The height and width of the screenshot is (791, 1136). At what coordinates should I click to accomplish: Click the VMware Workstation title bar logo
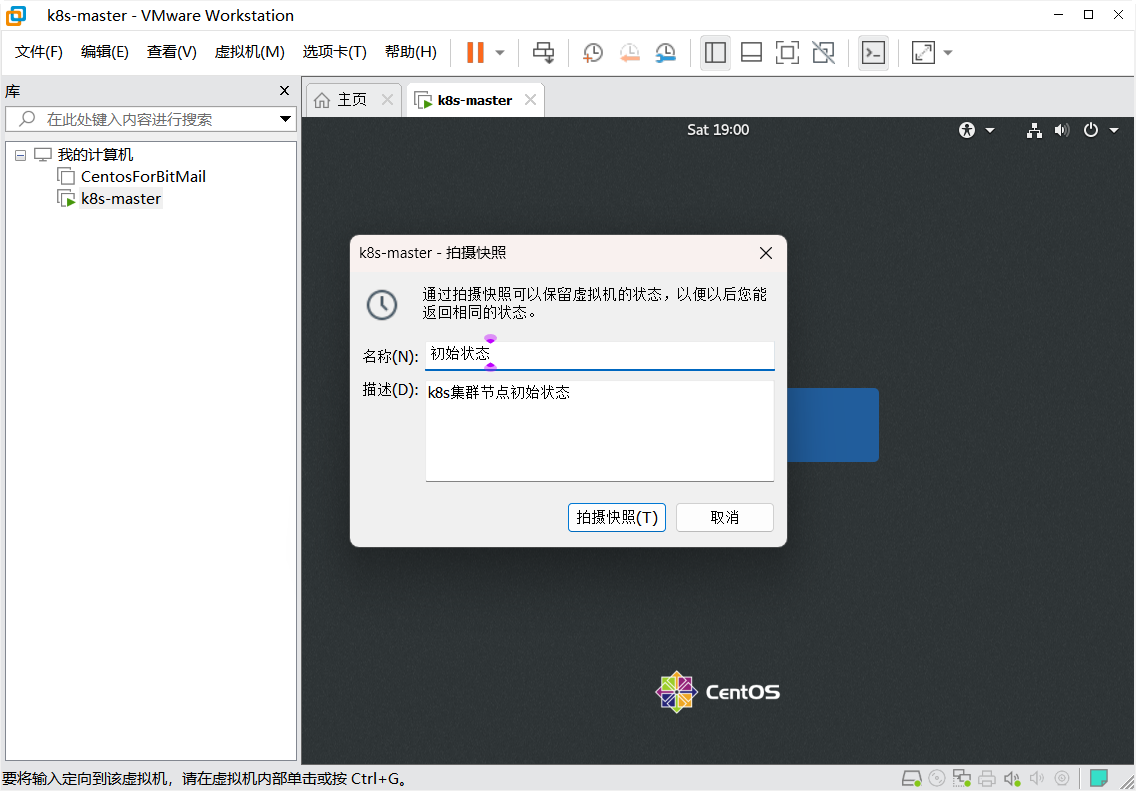pos(15,15)
